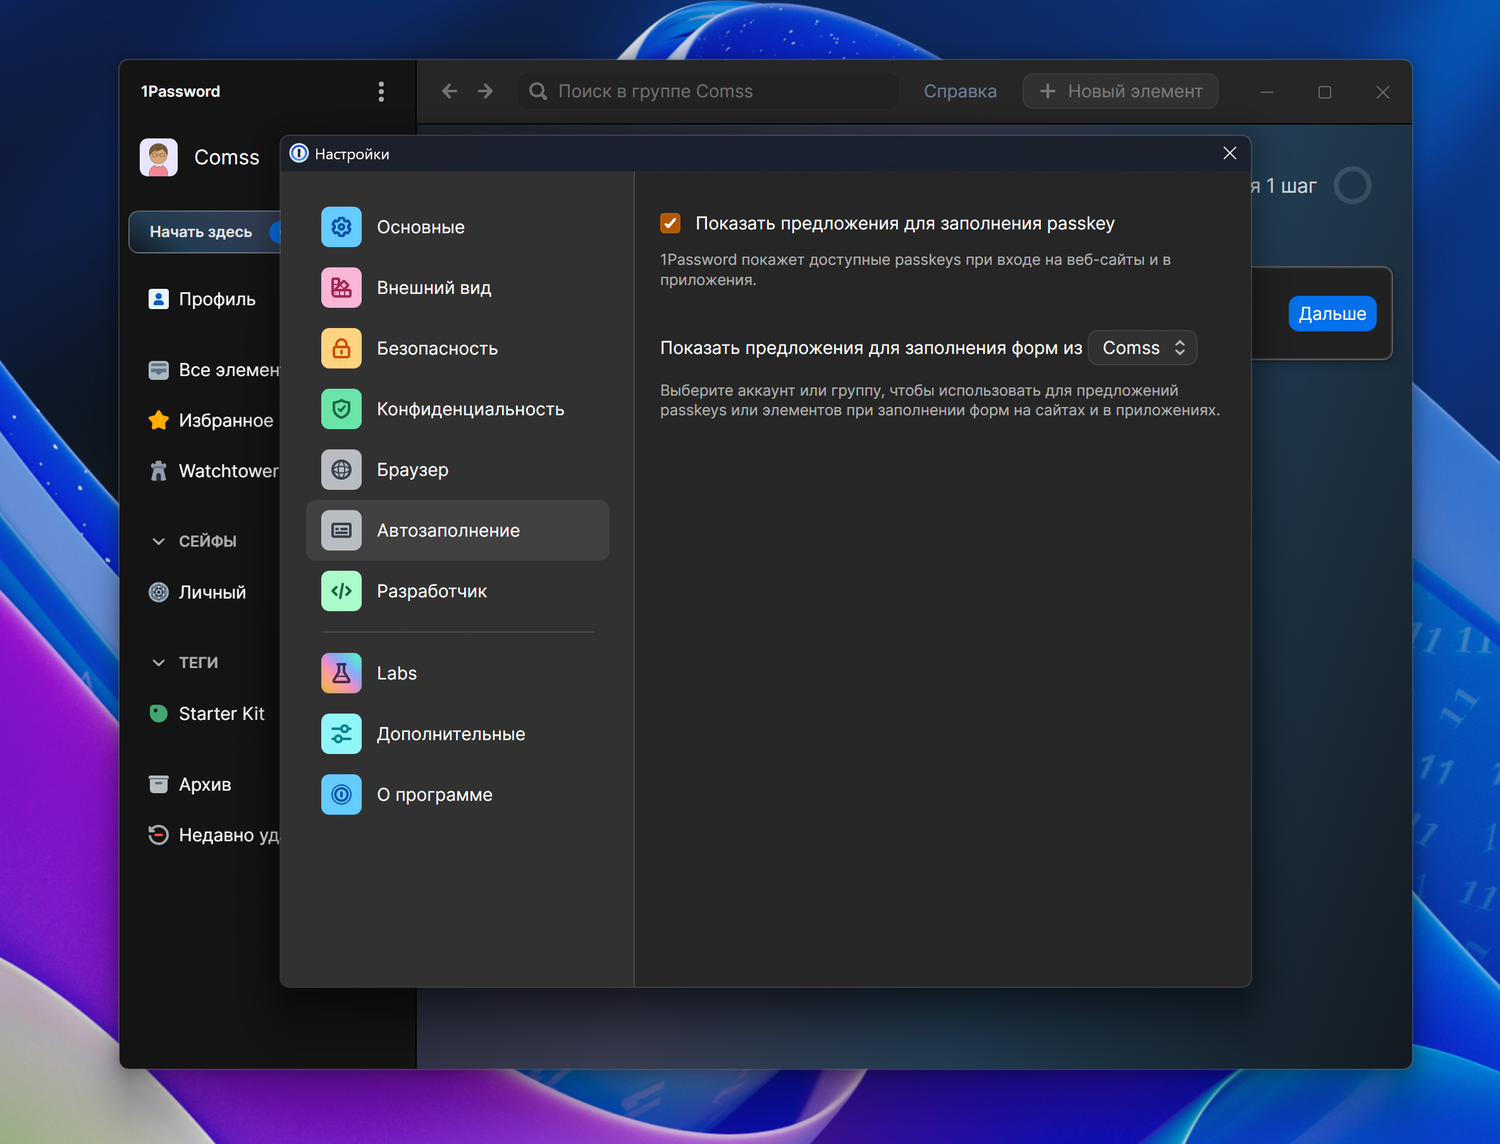Click the Все элементы sidebar icon
1500x1144 pixels.
pos(158,370)
